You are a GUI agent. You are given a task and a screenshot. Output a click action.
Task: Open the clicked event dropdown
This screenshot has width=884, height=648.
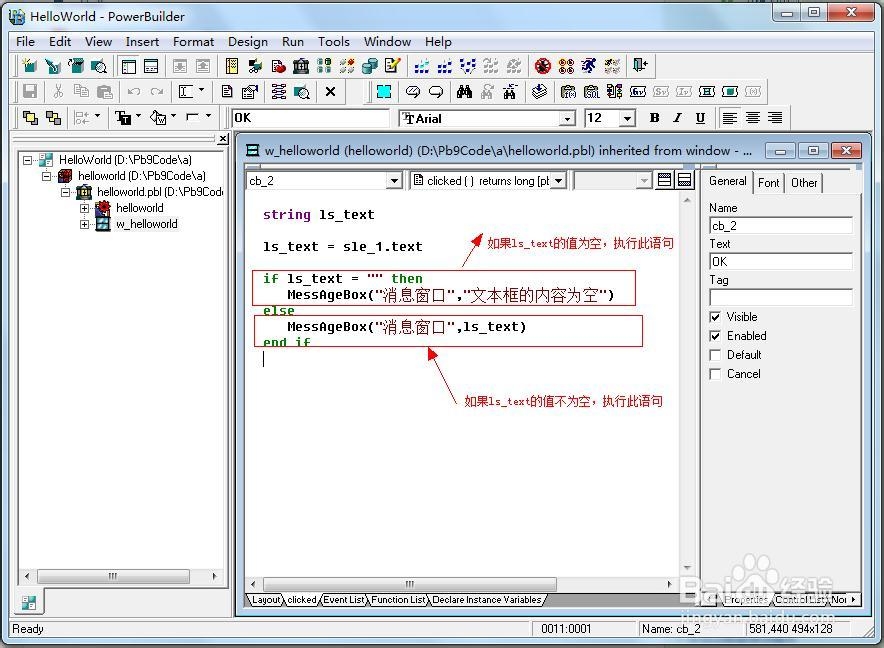pyautogui.click(x=558, y=181)
